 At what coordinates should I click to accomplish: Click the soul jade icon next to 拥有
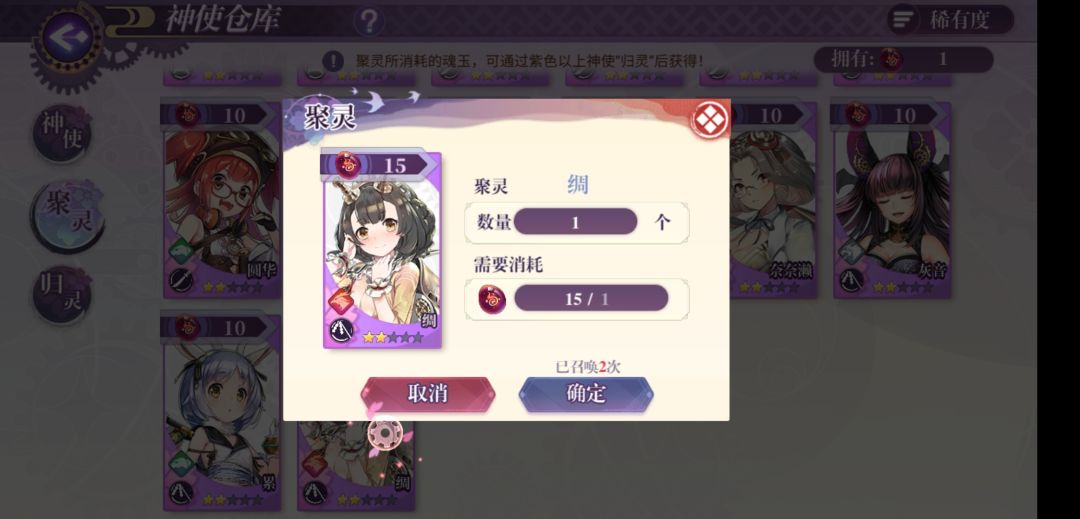[891, 60]
